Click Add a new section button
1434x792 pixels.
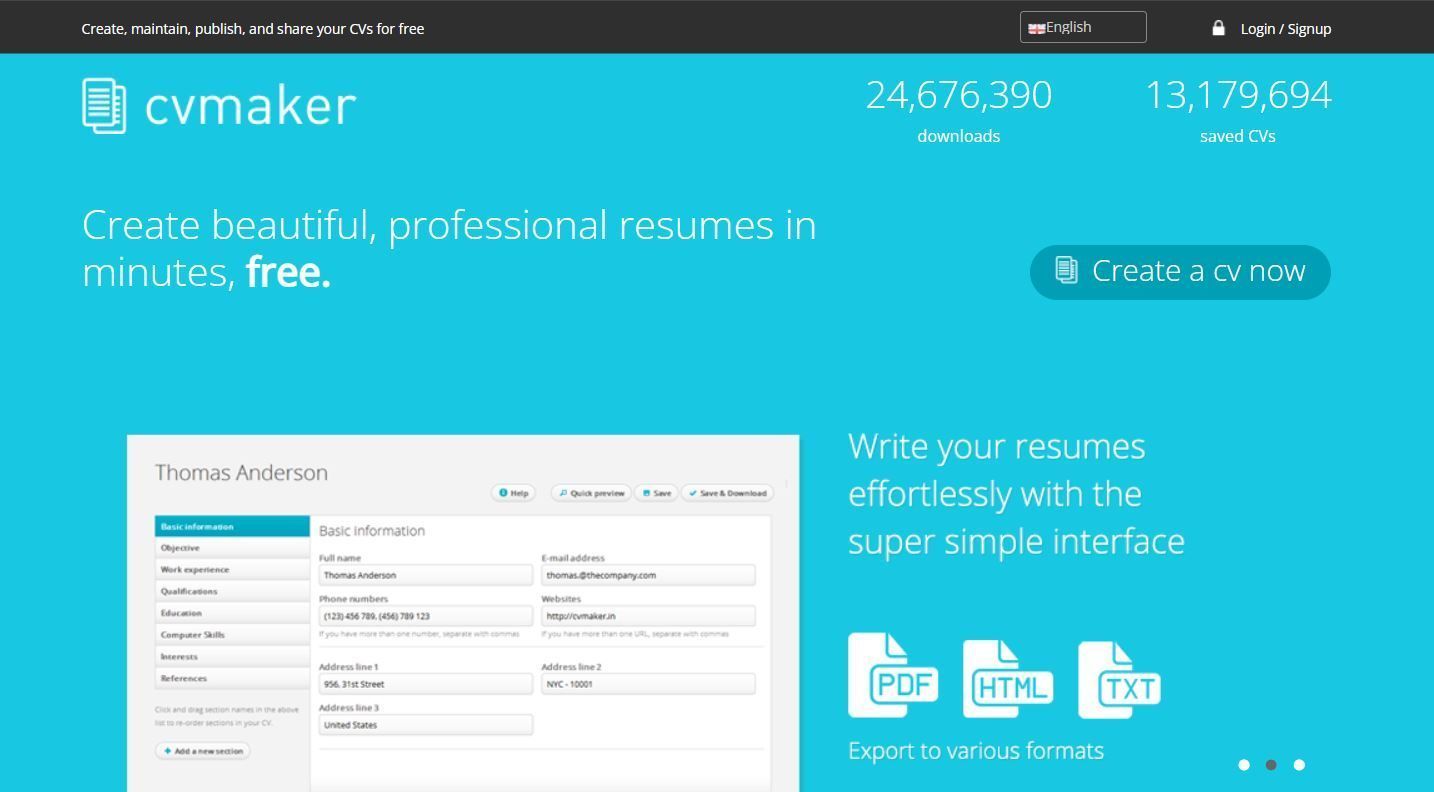point(203,751)
